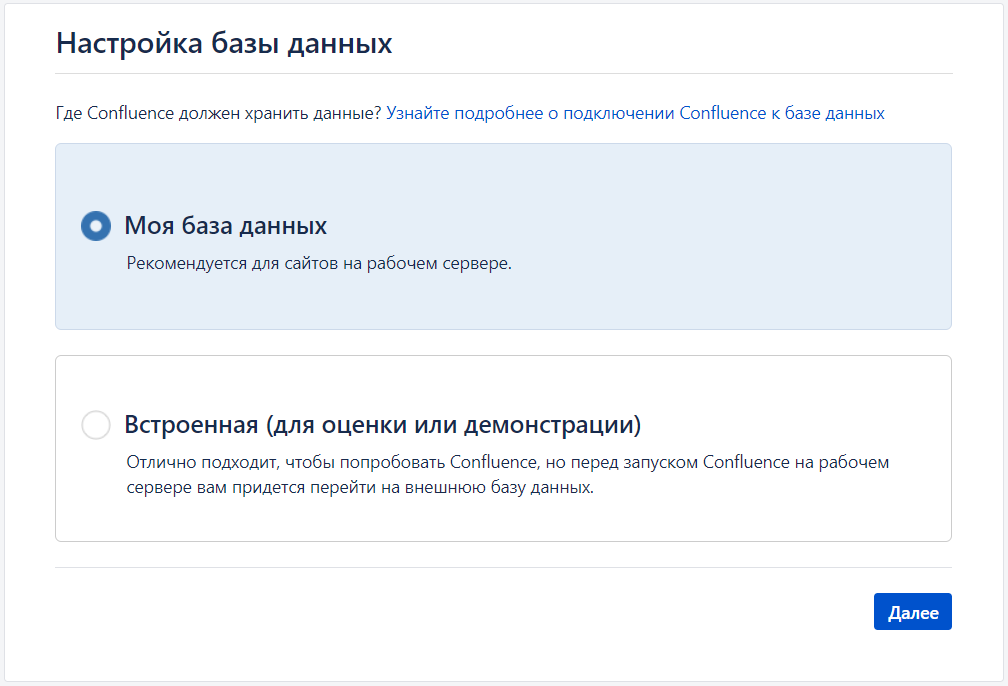Select the 'Встроенная' radio button
This screenshot has height=686, width=1008.
(96, 425)
